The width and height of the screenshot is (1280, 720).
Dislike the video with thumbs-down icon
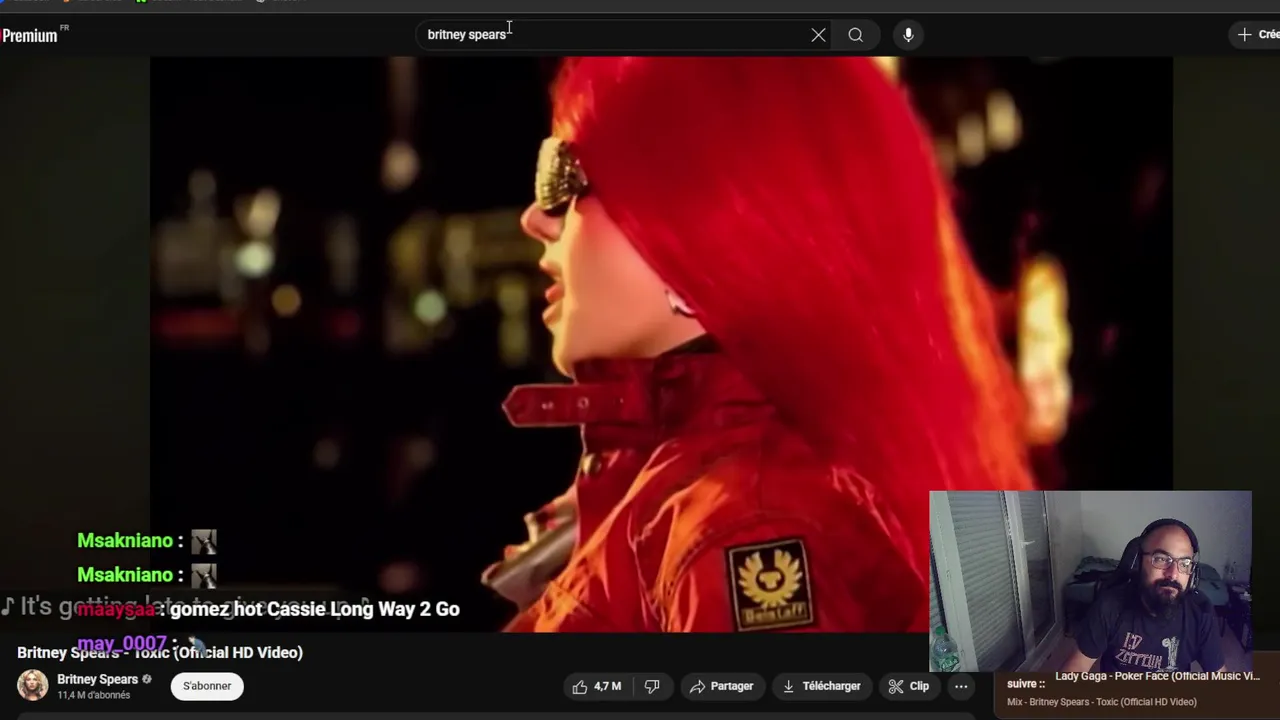click(x=652, y=686)
